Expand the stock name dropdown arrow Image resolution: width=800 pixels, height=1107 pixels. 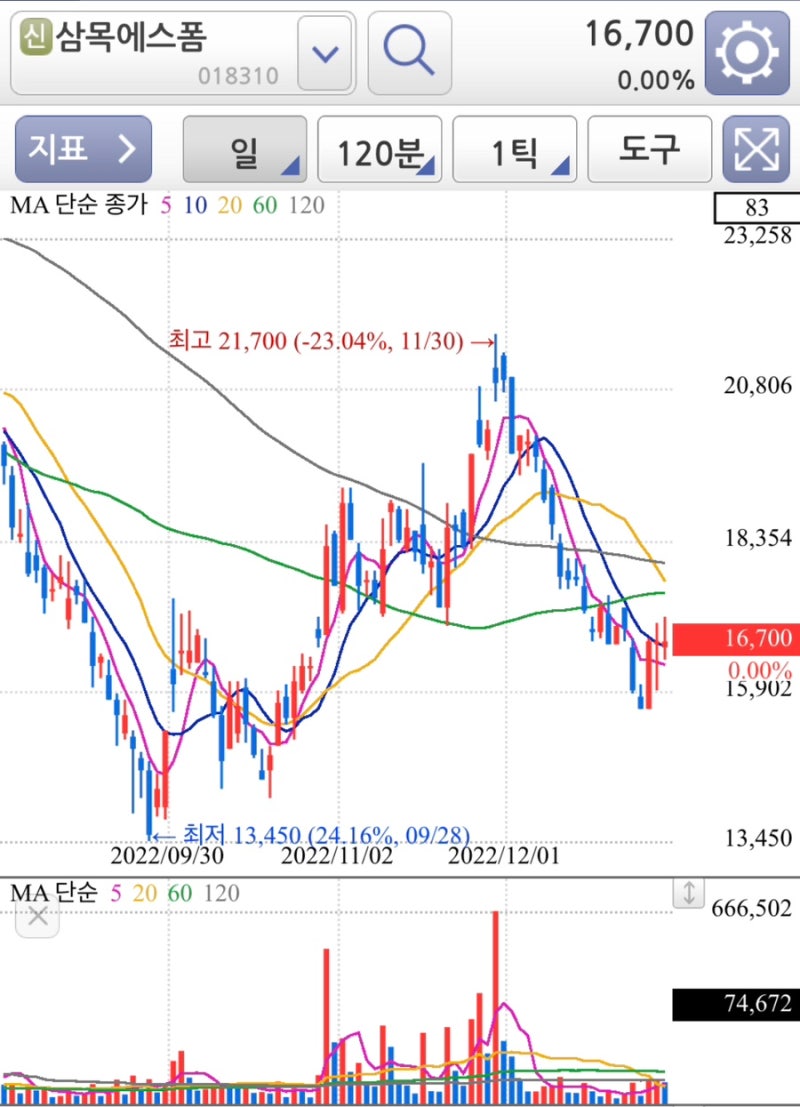[x=325, y=53]
